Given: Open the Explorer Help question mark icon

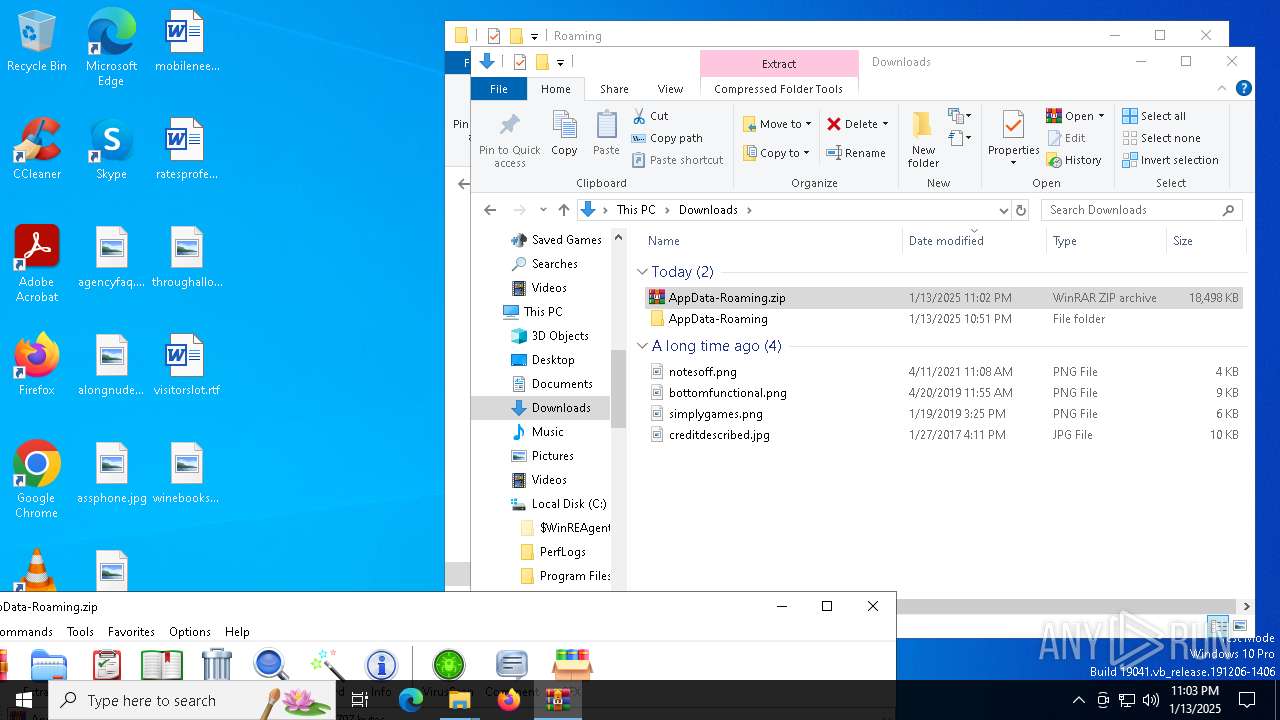Looking at the screenshot, I should (1244, 88).
